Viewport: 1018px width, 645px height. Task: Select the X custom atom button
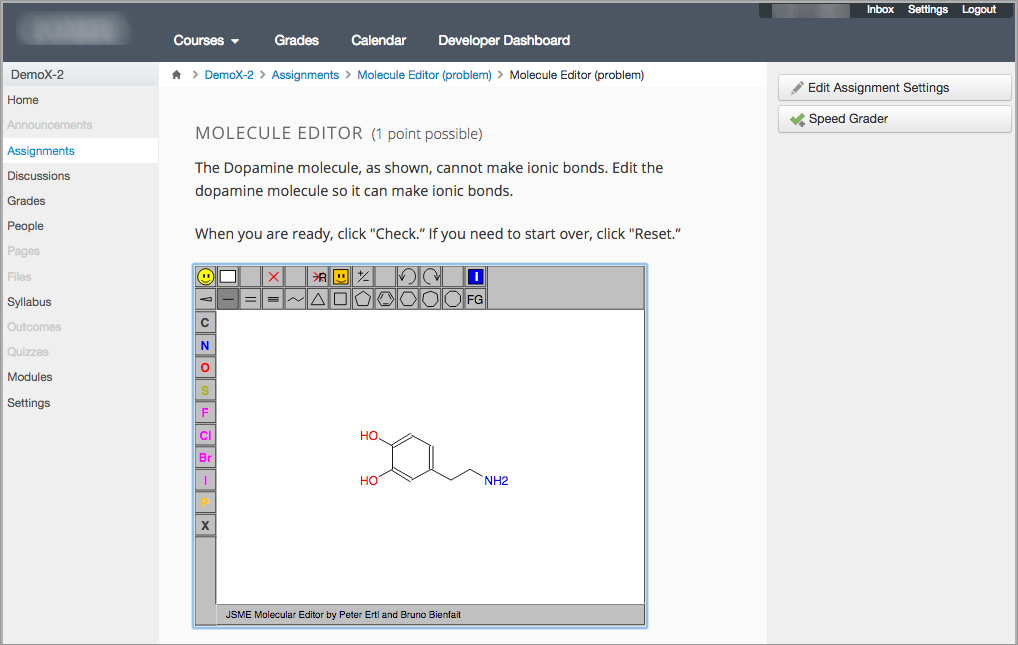tap(204, 525)
